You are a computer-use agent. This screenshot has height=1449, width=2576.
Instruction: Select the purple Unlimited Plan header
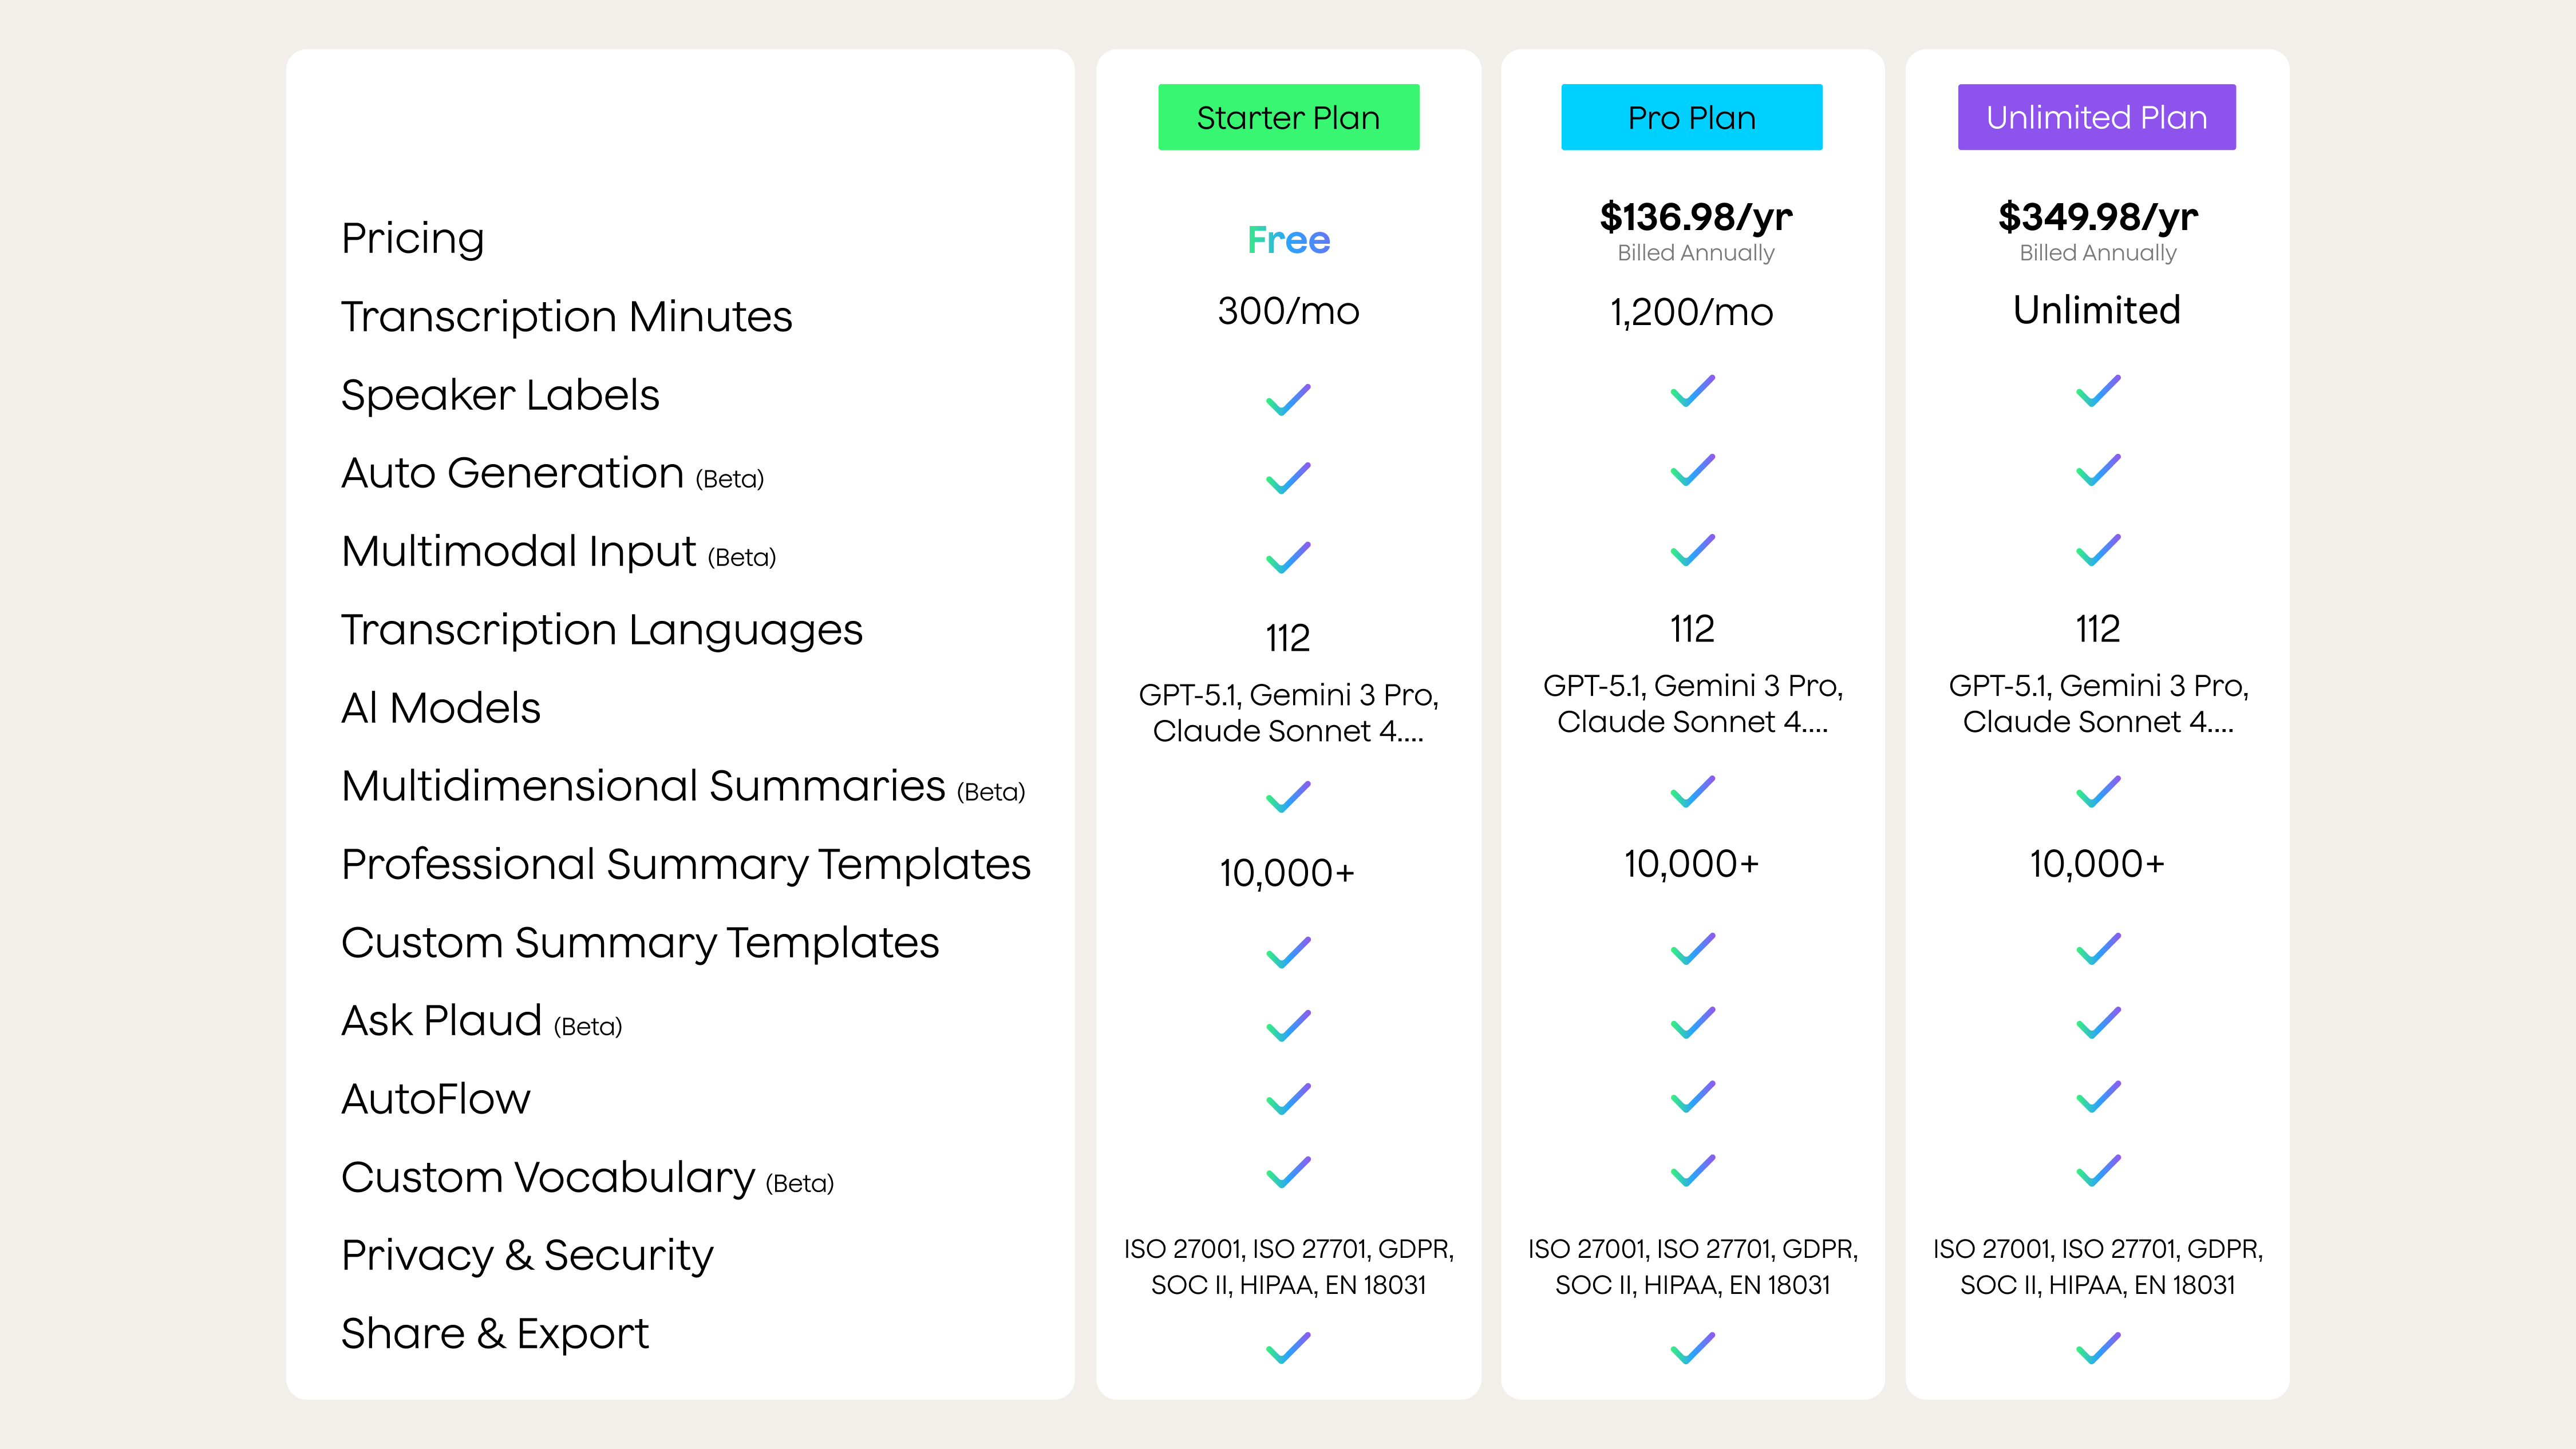tap(2096, 117)
